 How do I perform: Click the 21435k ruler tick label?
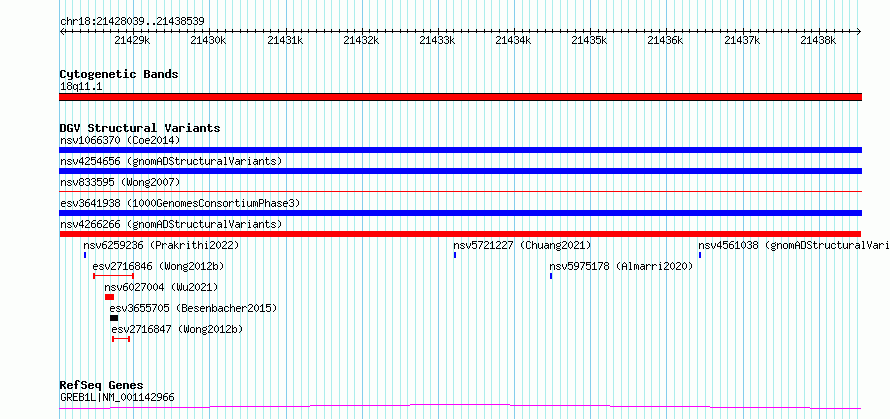pos(589,40)
